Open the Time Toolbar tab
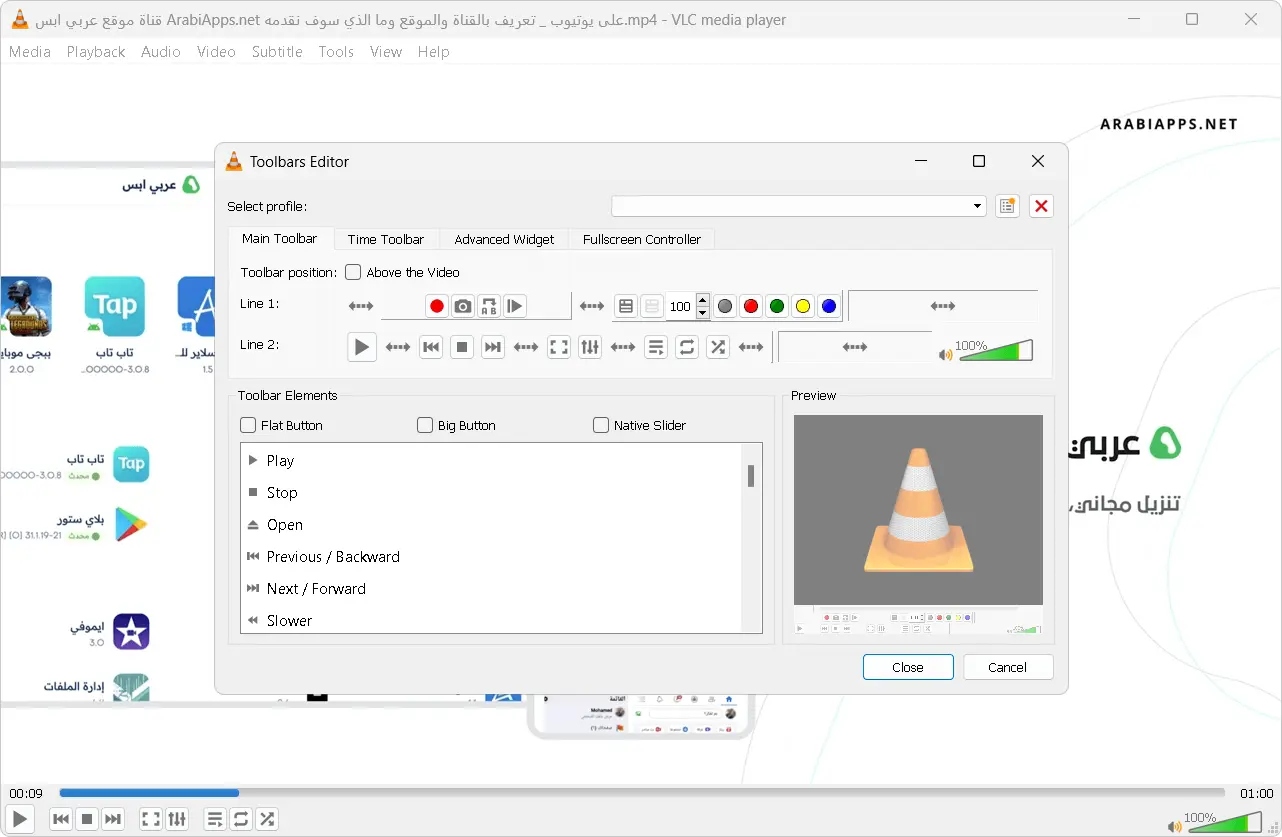Screen dimensions: 1282x837 click(385, 239)
